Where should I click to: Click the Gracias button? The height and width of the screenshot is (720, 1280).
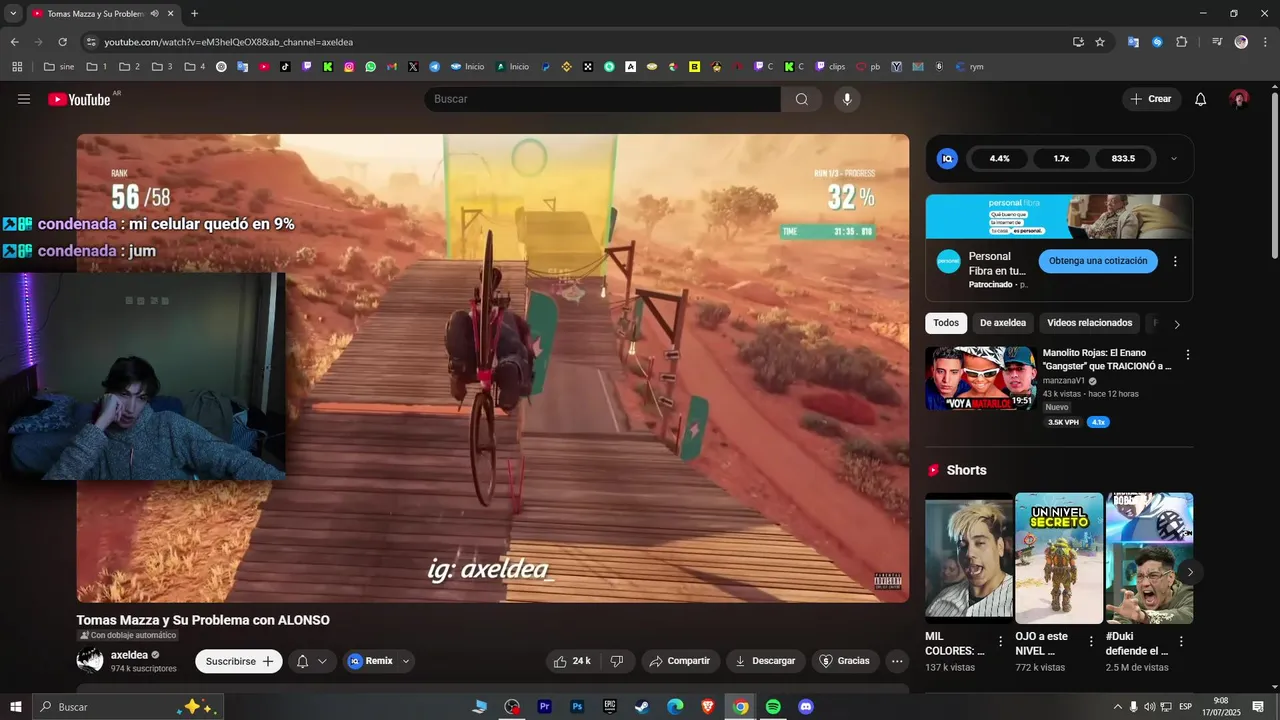point(845,661)
